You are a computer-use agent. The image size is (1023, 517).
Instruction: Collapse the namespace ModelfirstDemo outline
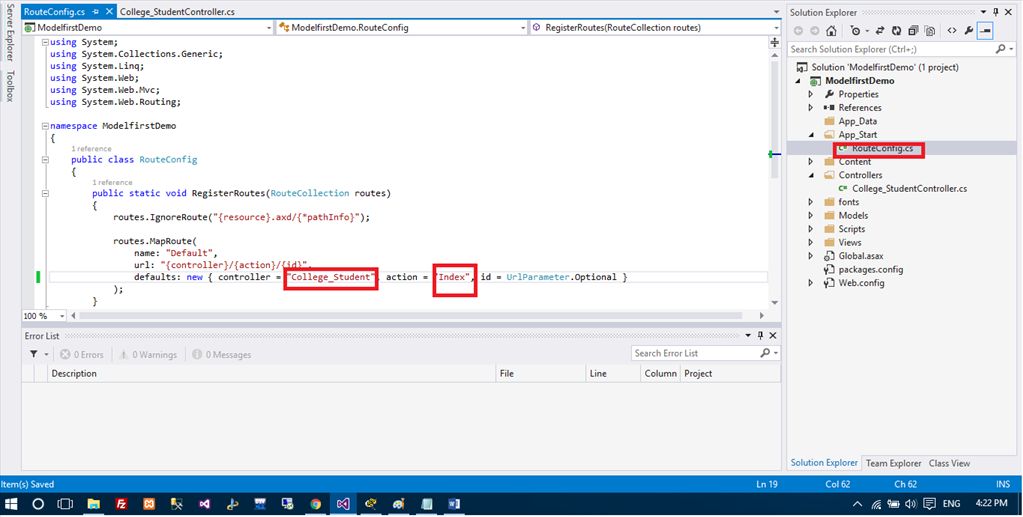tap(45, 126)
